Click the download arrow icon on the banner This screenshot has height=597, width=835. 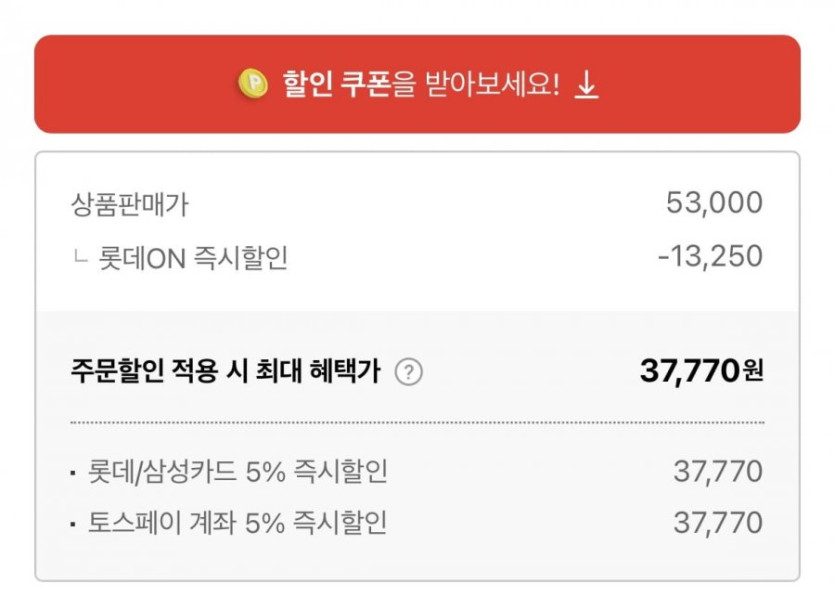pyautogui.click(x=587, y=86)
